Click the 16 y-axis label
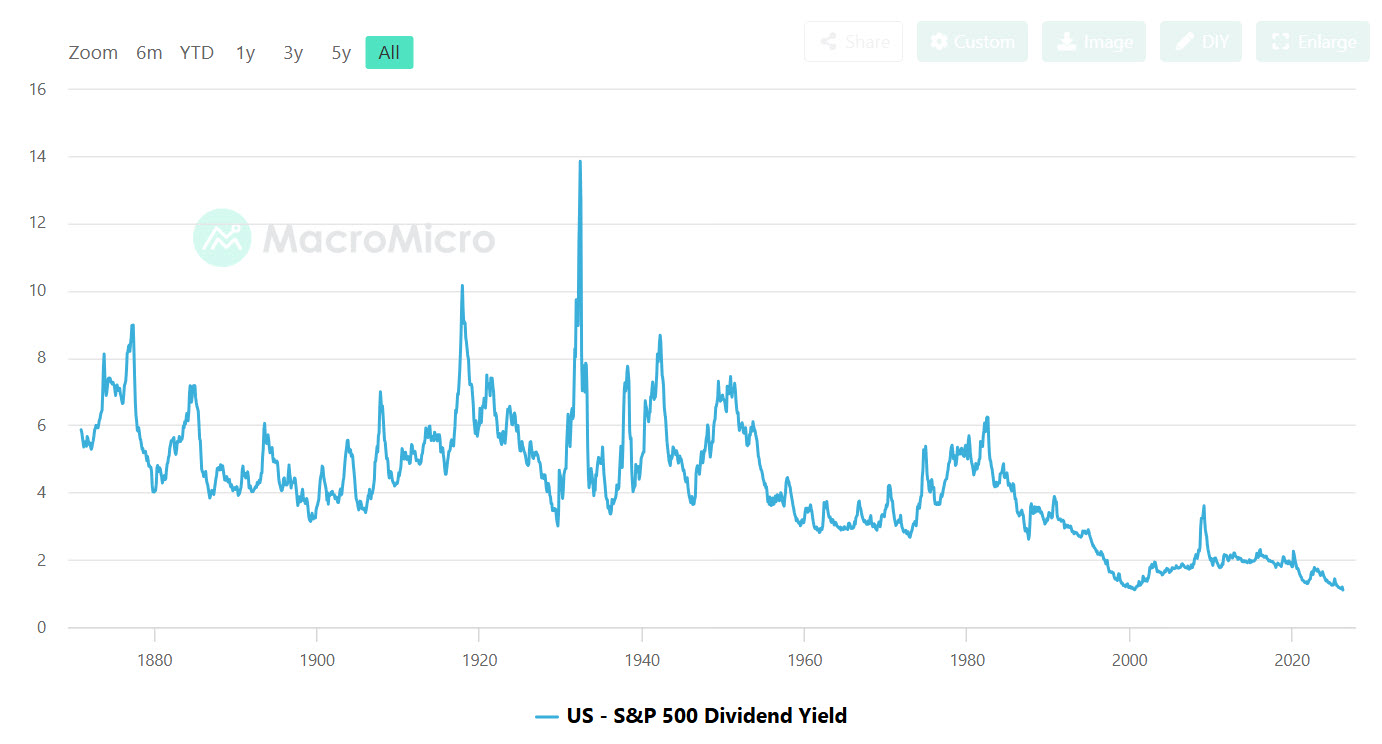This screenshot has height=744, width=1382. (38, 89)
